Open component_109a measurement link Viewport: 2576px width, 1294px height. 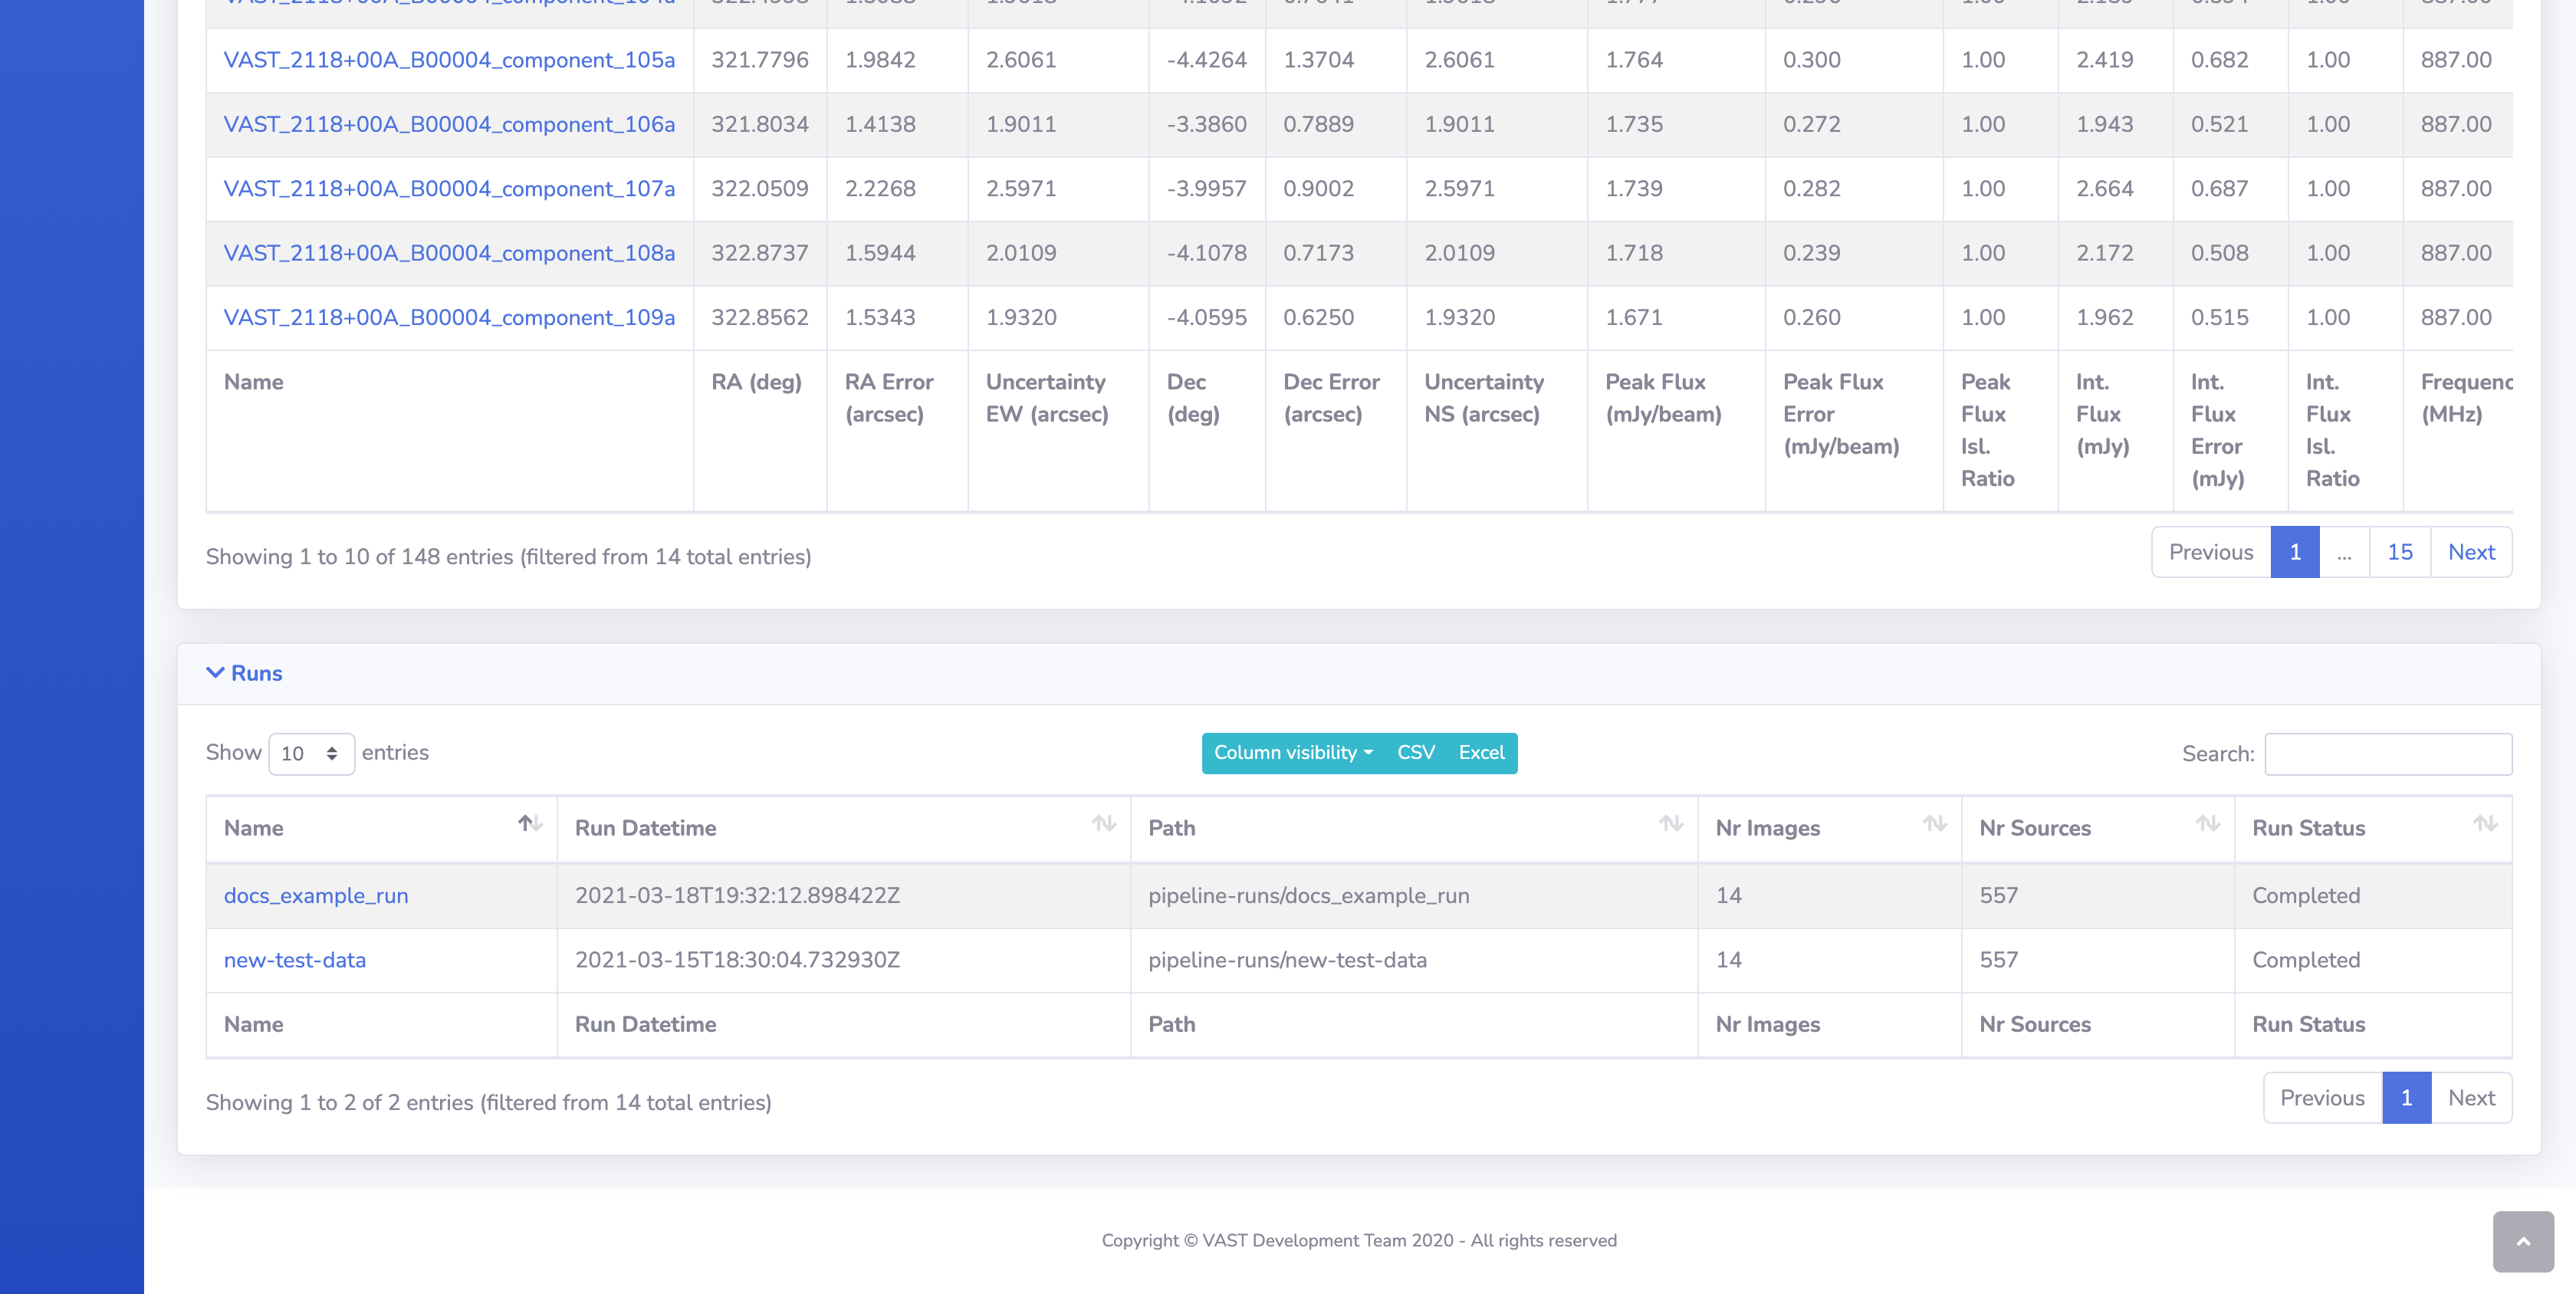[x=449, y=317]
